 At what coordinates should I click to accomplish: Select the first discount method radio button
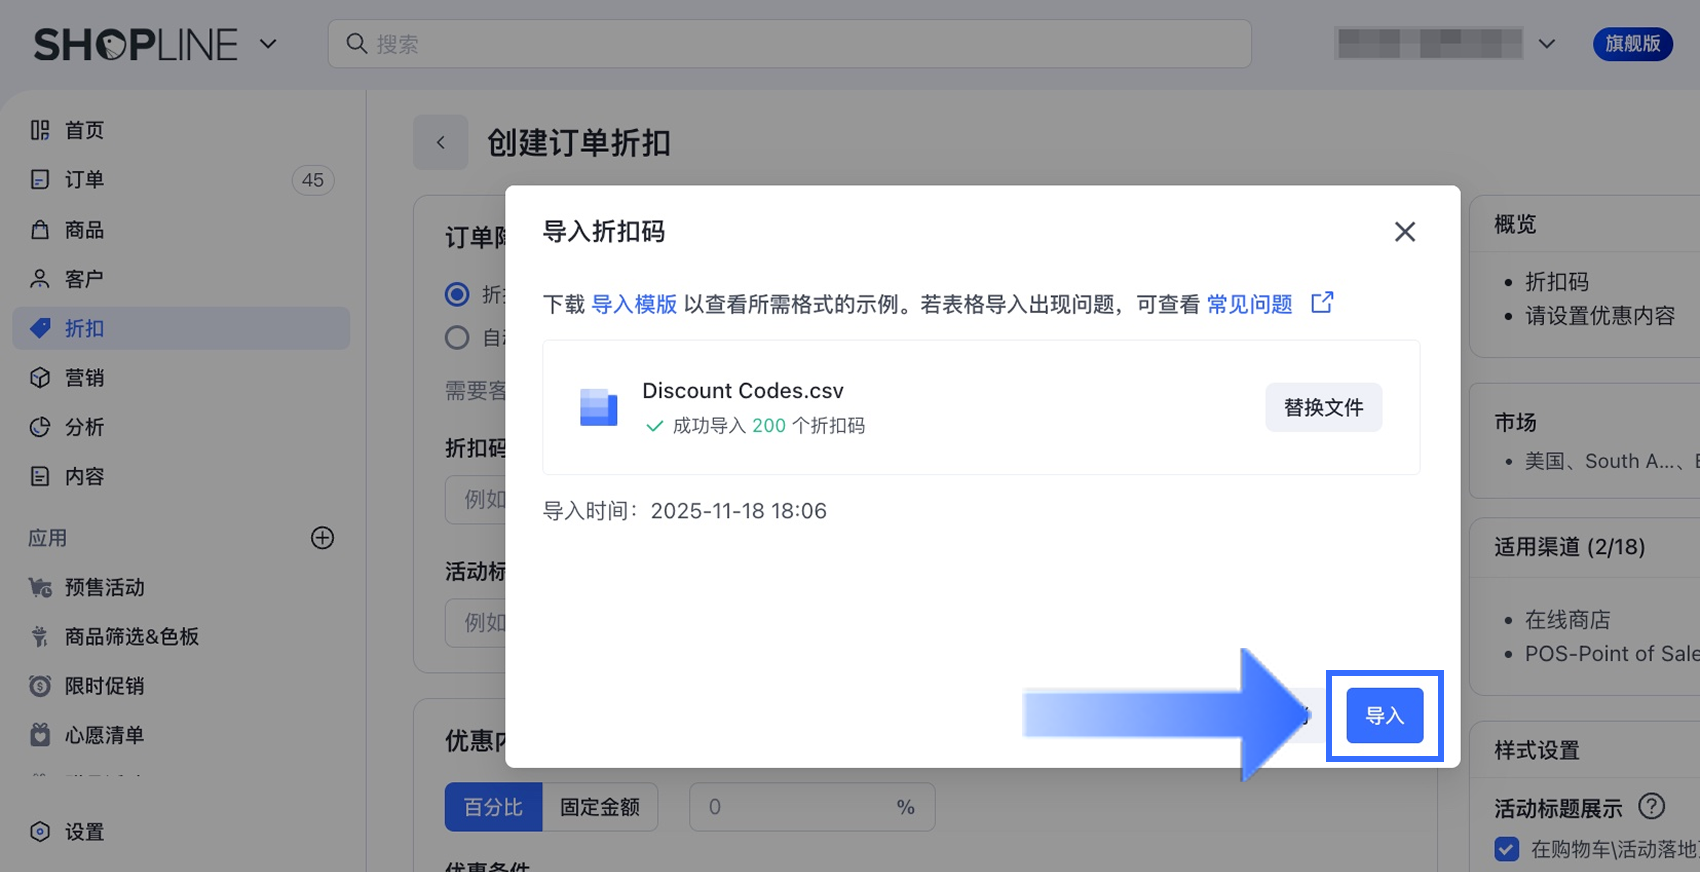457,294
